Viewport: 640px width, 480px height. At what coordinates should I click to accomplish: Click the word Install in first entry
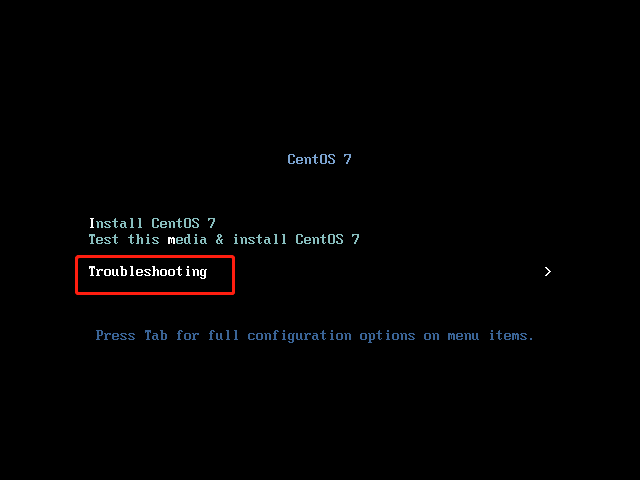(116, 223)
